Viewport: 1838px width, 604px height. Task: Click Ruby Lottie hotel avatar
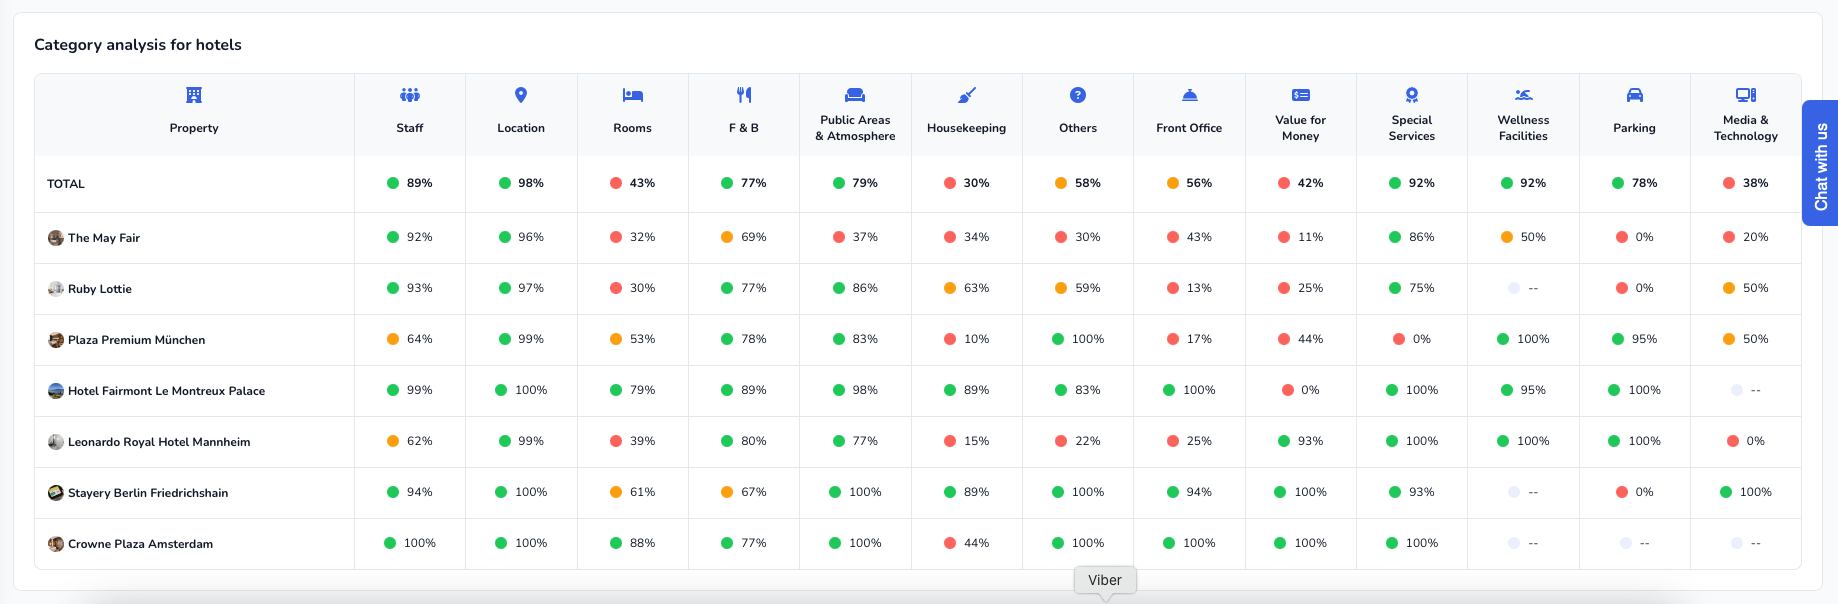(56, 289)
